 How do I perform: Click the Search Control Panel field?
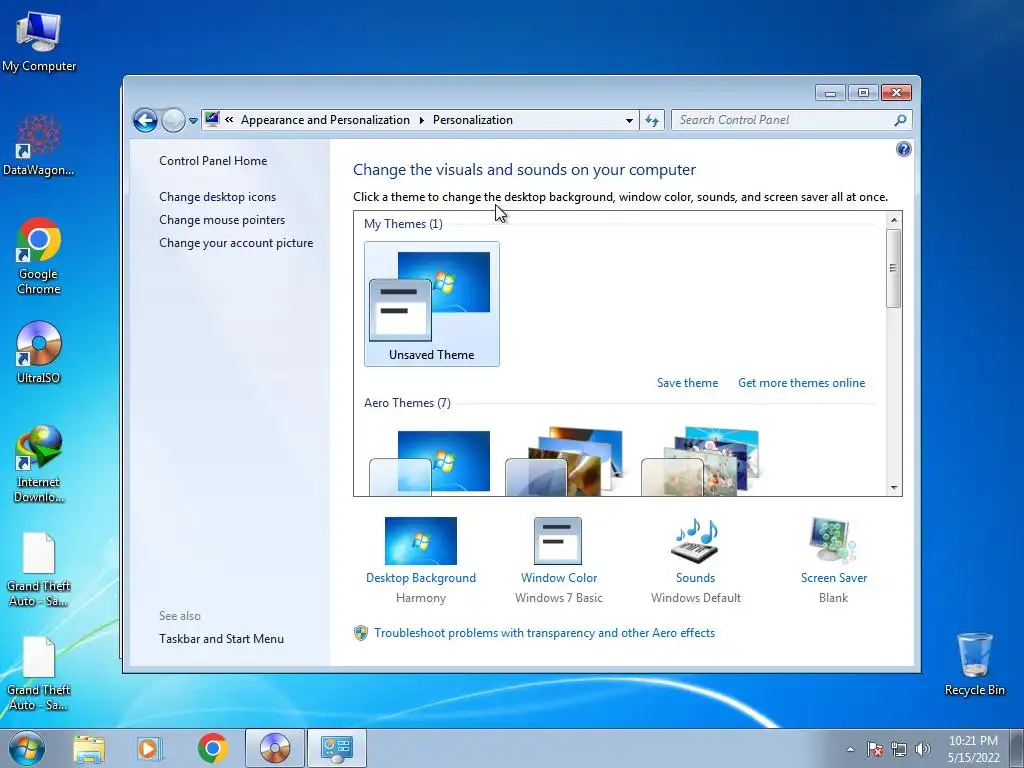[791, 120]
